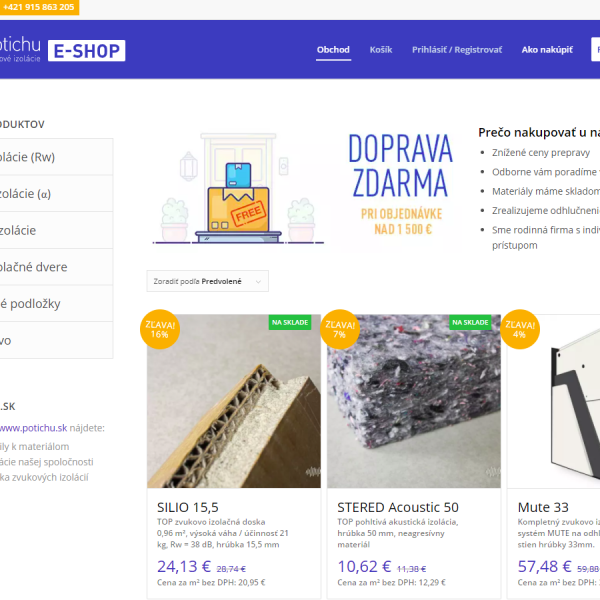Click the 4% ZĽAVA discount badge
600x600 pixels.
pyautogui.click(x=520, y=329)
